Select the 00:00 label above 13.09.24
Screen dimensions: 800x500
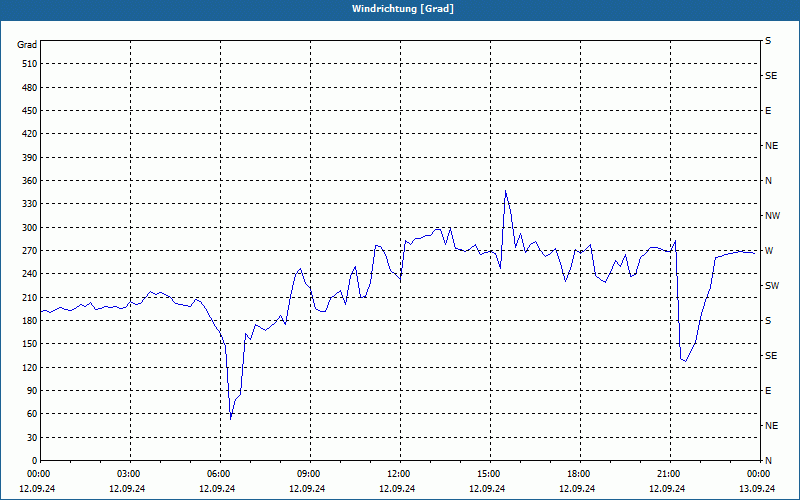pyautogui.click(x=758, y=474)
